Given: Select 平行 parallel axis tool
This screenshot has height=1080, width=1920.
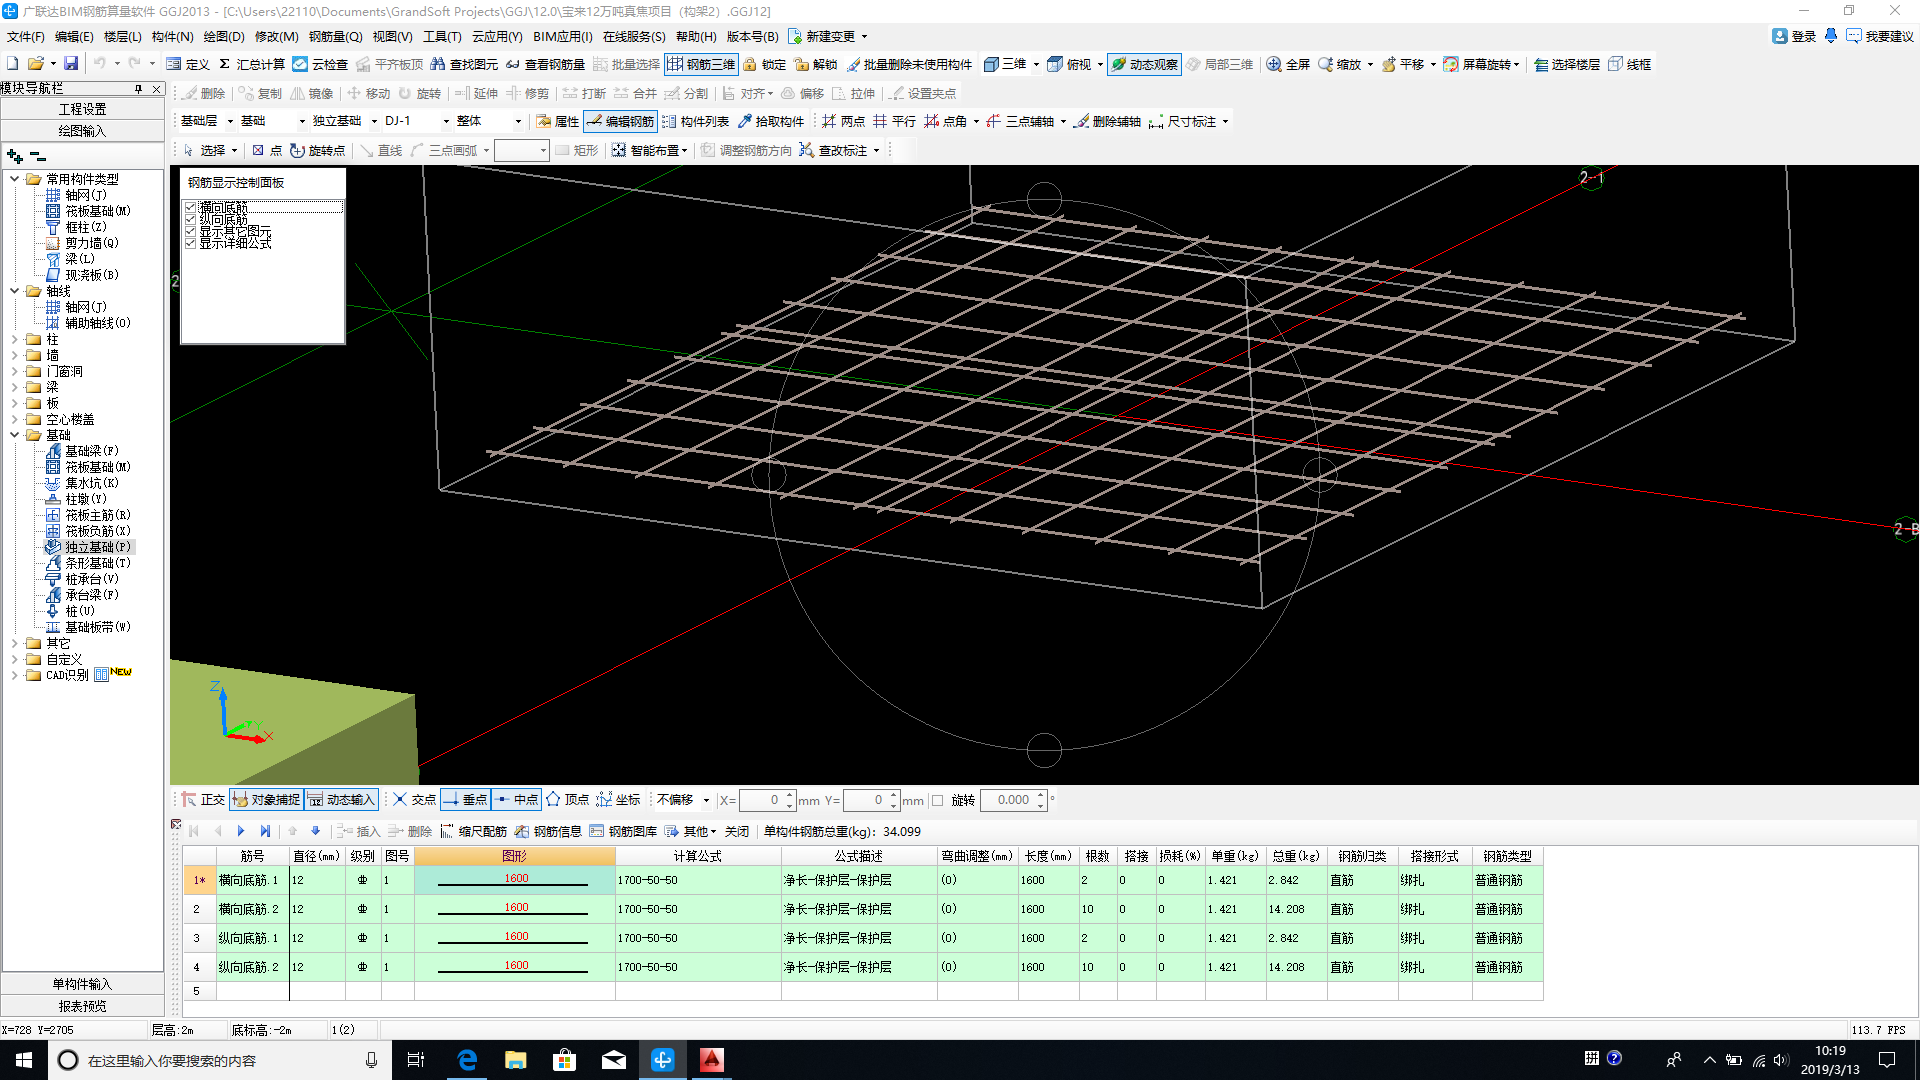Looking at the screenshot, I should (x=895, y=121).
